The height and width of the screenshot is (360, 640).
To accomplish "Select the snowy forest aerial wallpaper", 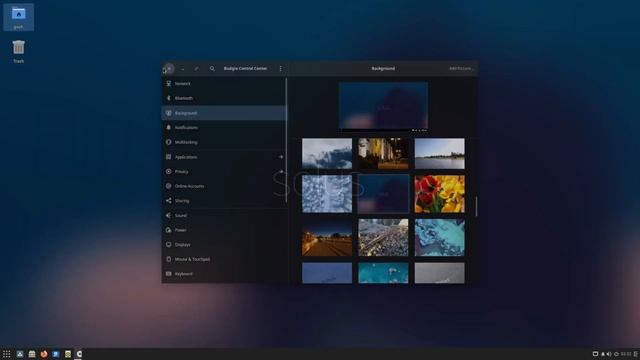I will click(x=327, y=194).
